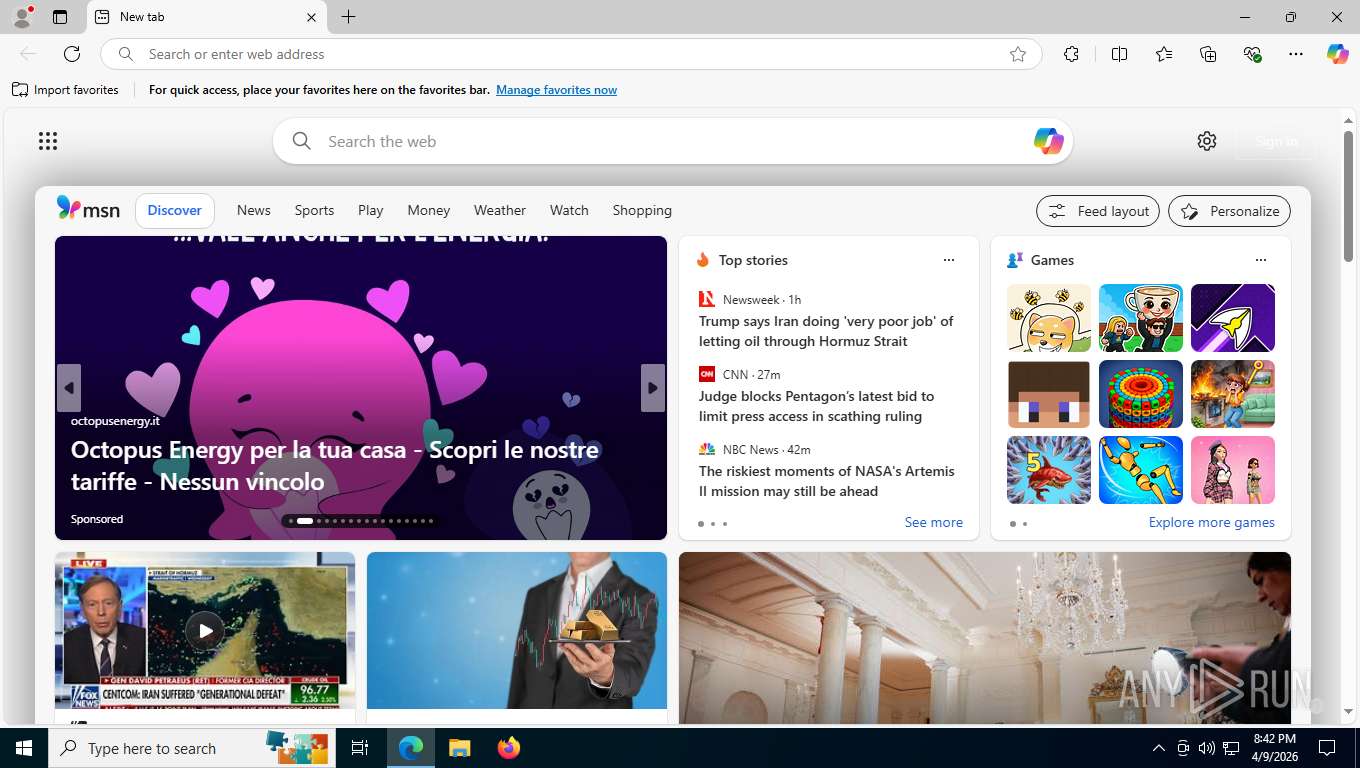Open the Shiba dog with bees game

[x=1049, y=318]
